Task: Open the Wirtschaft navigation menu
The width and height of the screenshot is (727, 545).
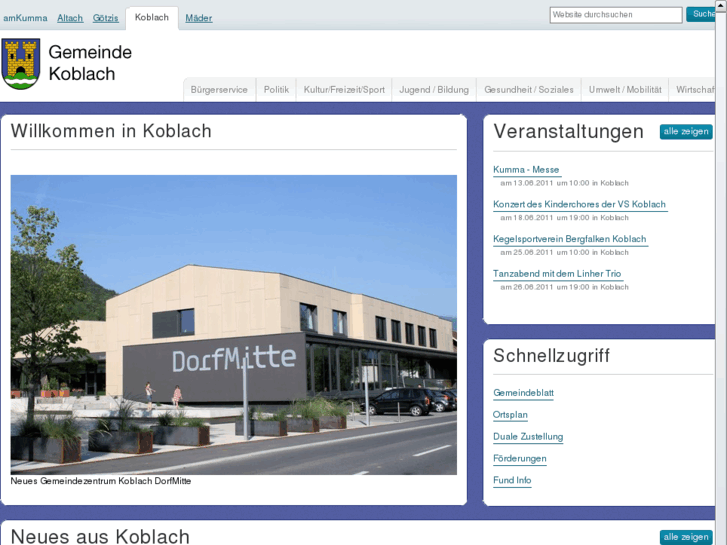Action: pyautogui.click(x=693, y=90)
